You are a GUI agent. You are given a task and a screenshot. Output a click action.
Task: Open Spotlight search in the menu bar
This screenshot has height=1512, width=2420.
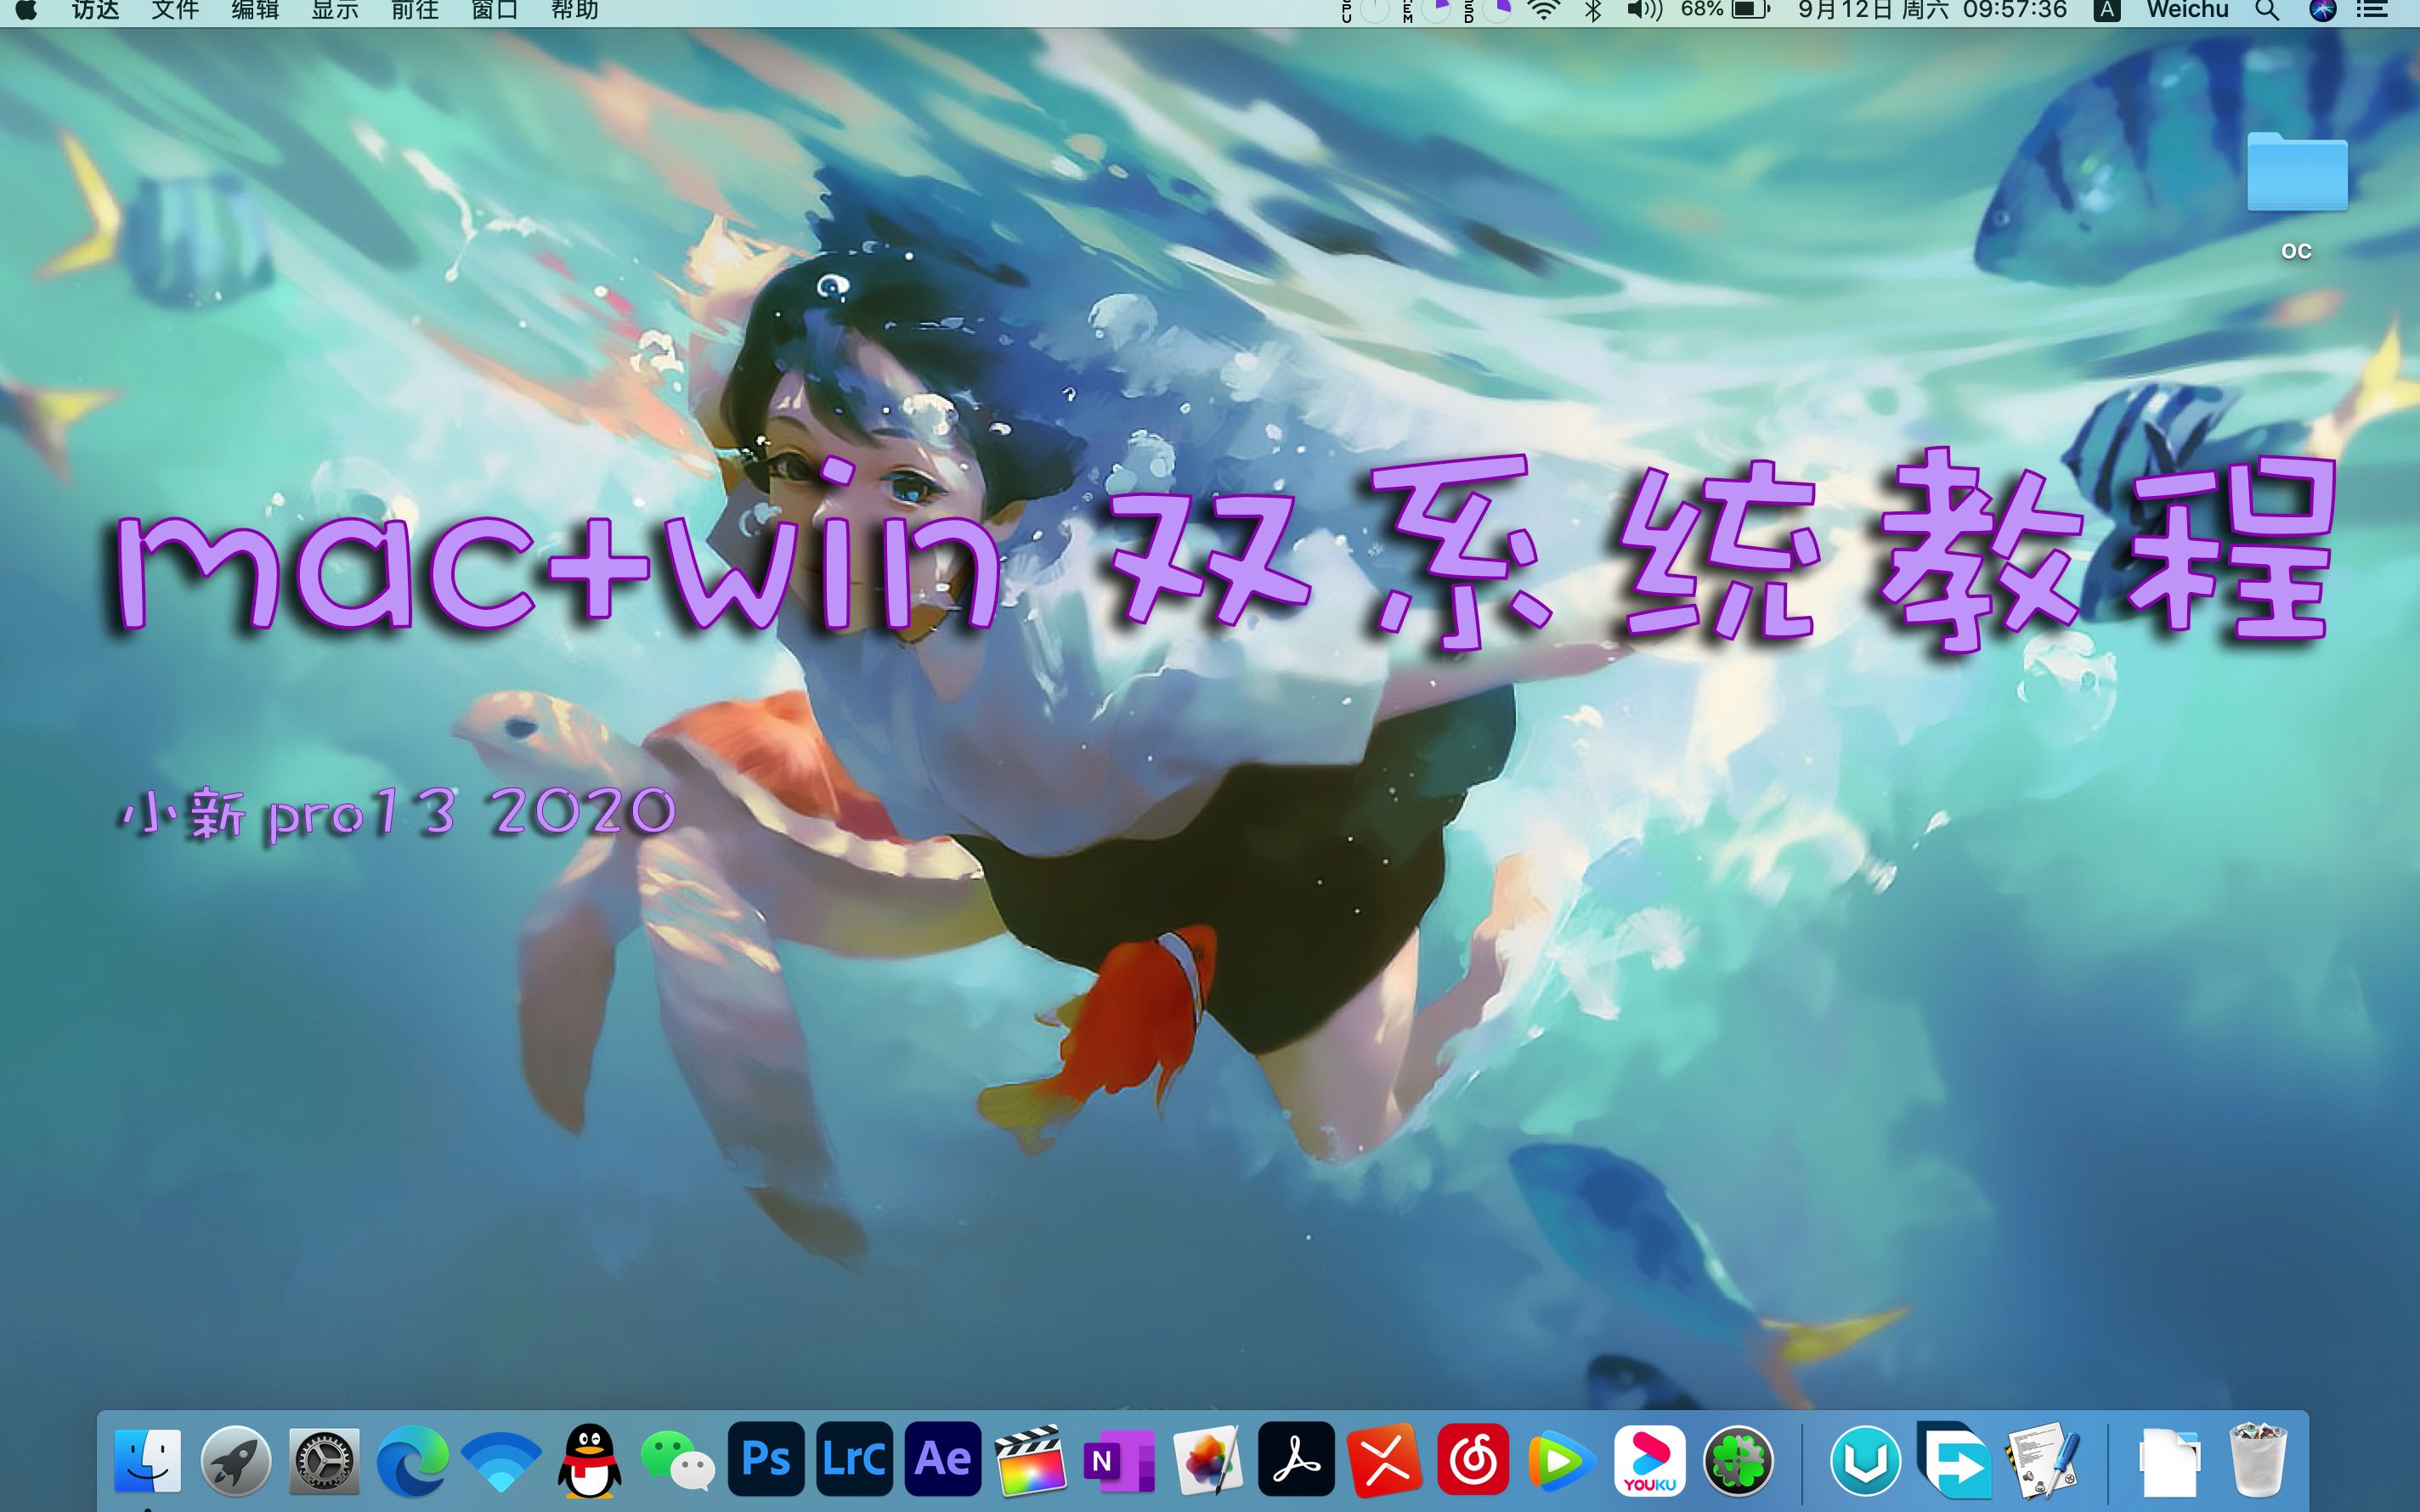(x=2267, y=11)
